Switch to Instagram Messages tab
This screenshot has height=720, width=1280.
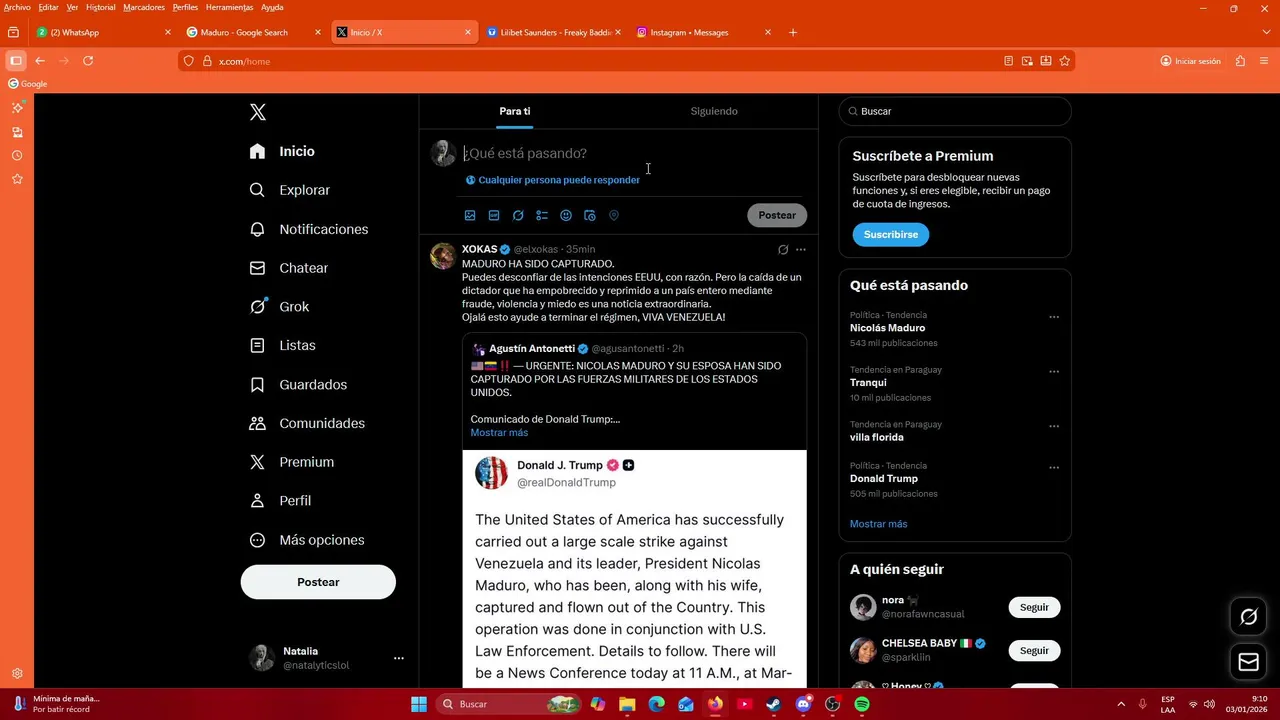point(703,32)
